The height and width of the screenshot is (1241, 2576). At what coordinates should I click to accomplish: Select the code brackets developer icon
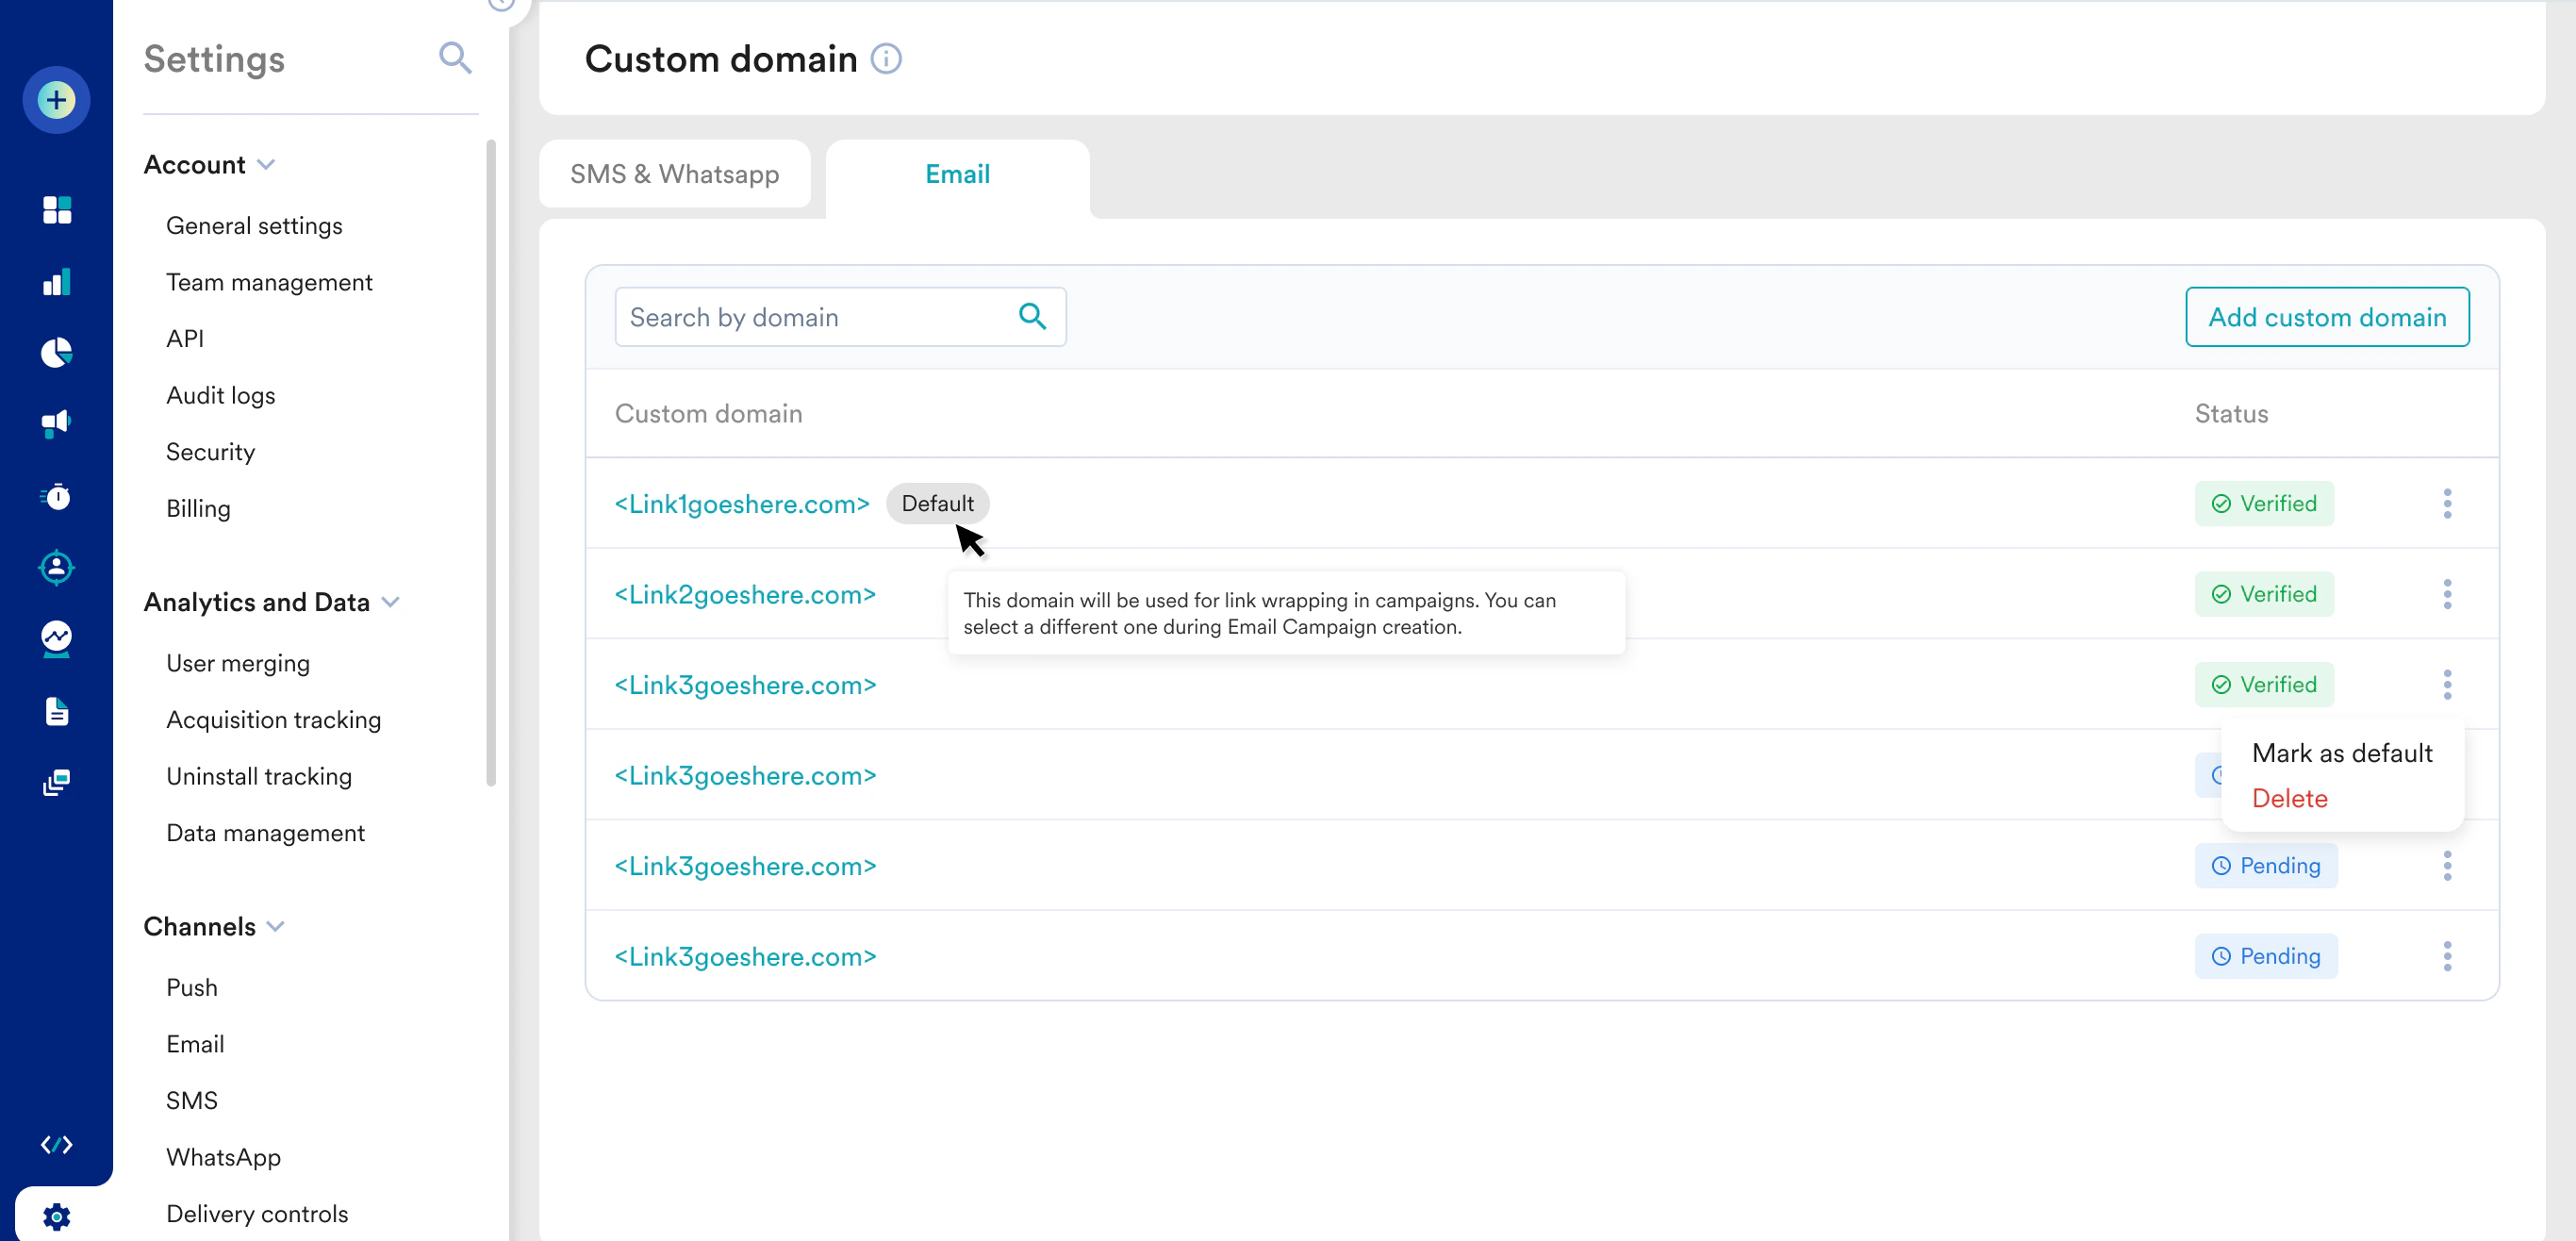tap(56, 1144)
